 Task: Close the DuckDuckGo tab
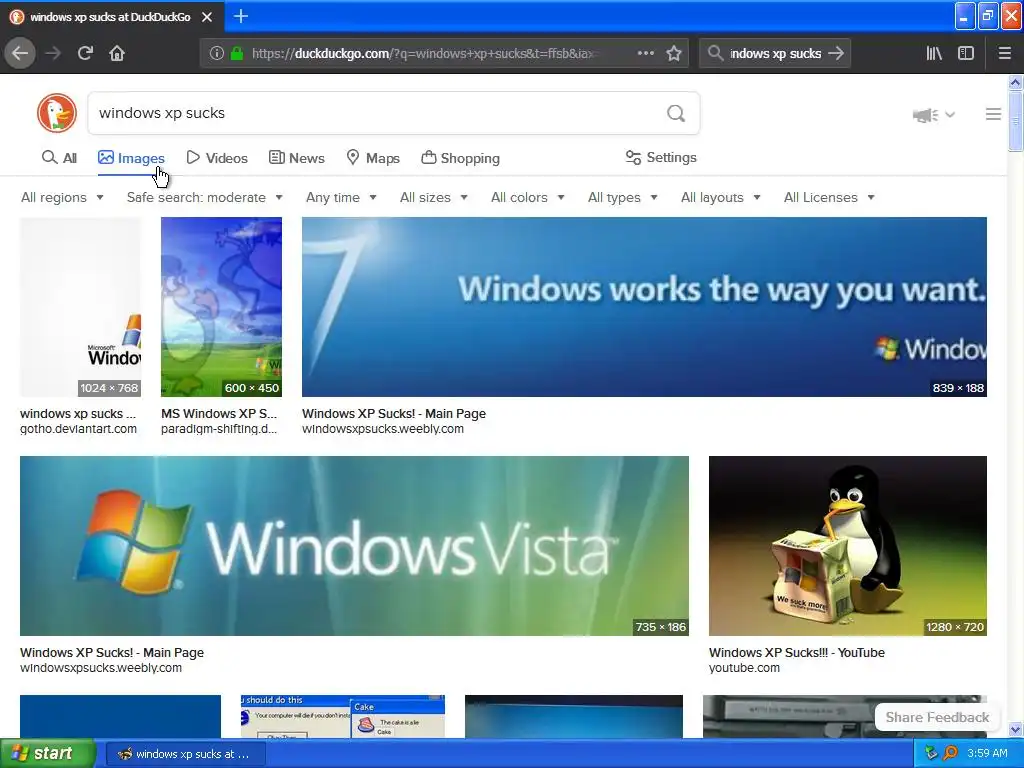pyautogui.click(x=207, y=17)
